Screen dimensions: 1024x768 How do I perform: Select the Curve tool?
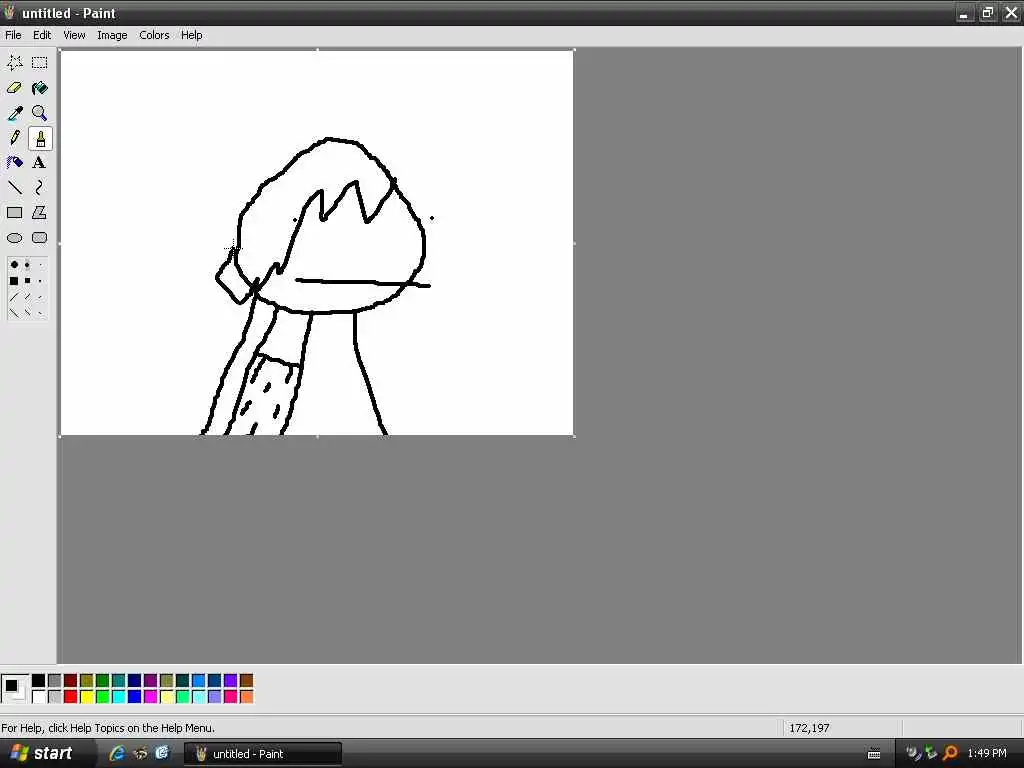click(40, 188)
